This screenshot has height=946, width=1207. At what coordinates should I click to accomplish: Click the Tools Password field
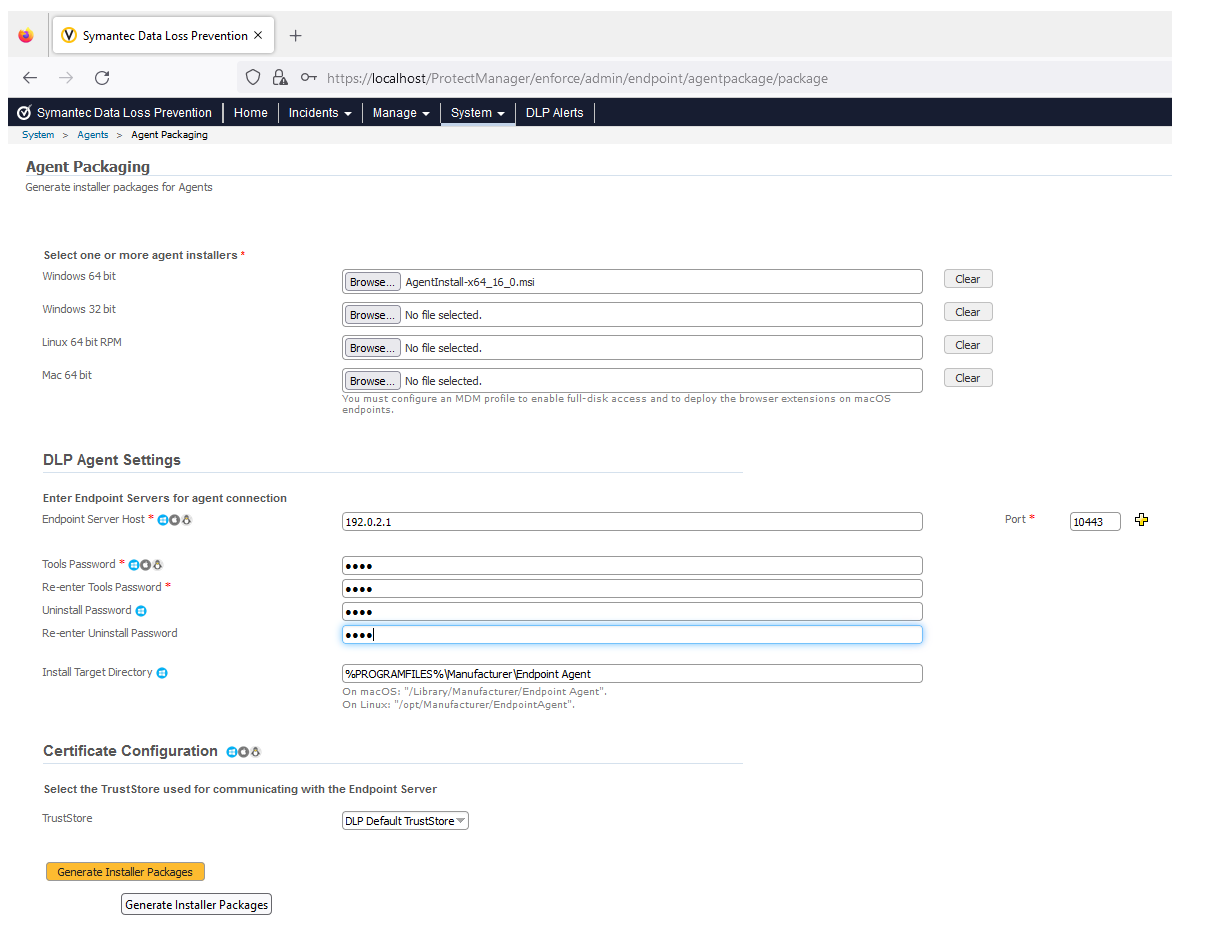tap(632, 566)
